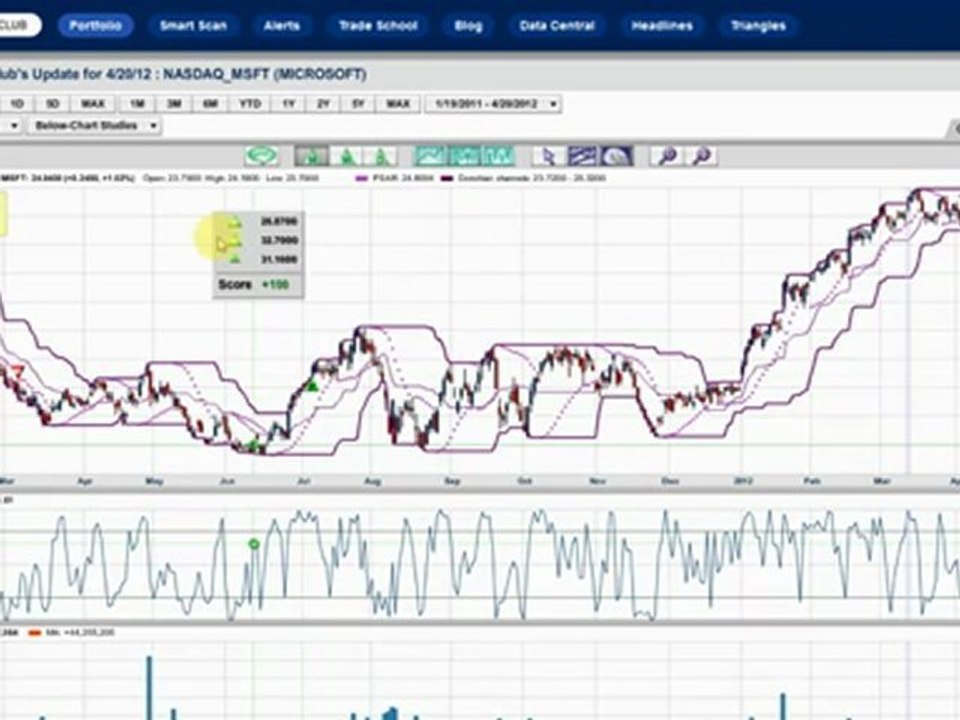The height and width of the screenshot is (720, 960).
Task: Click the green triangle marker near Jun low
Action: pos(253,444)
